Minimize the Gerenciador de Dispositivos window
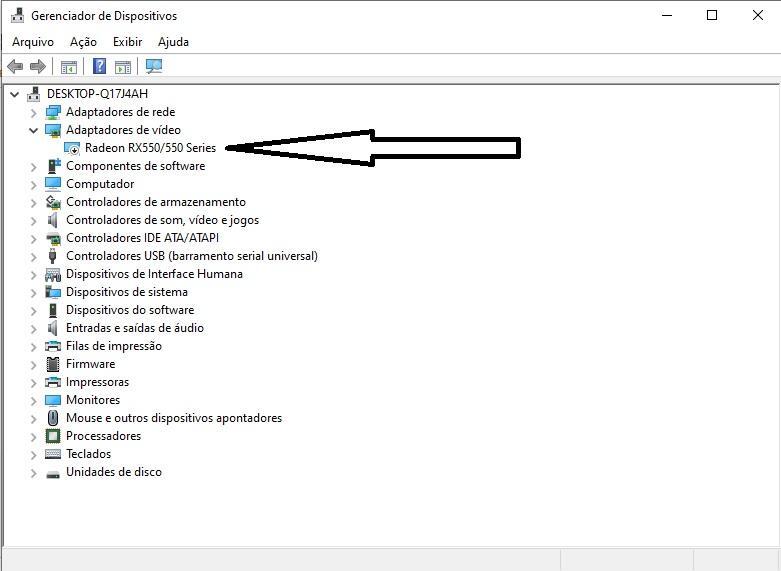781x571 pixels. 667,15
